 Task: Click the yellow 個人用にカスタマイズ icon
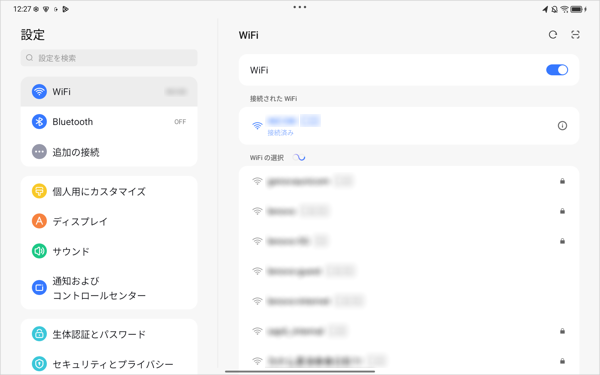point(39,191)
